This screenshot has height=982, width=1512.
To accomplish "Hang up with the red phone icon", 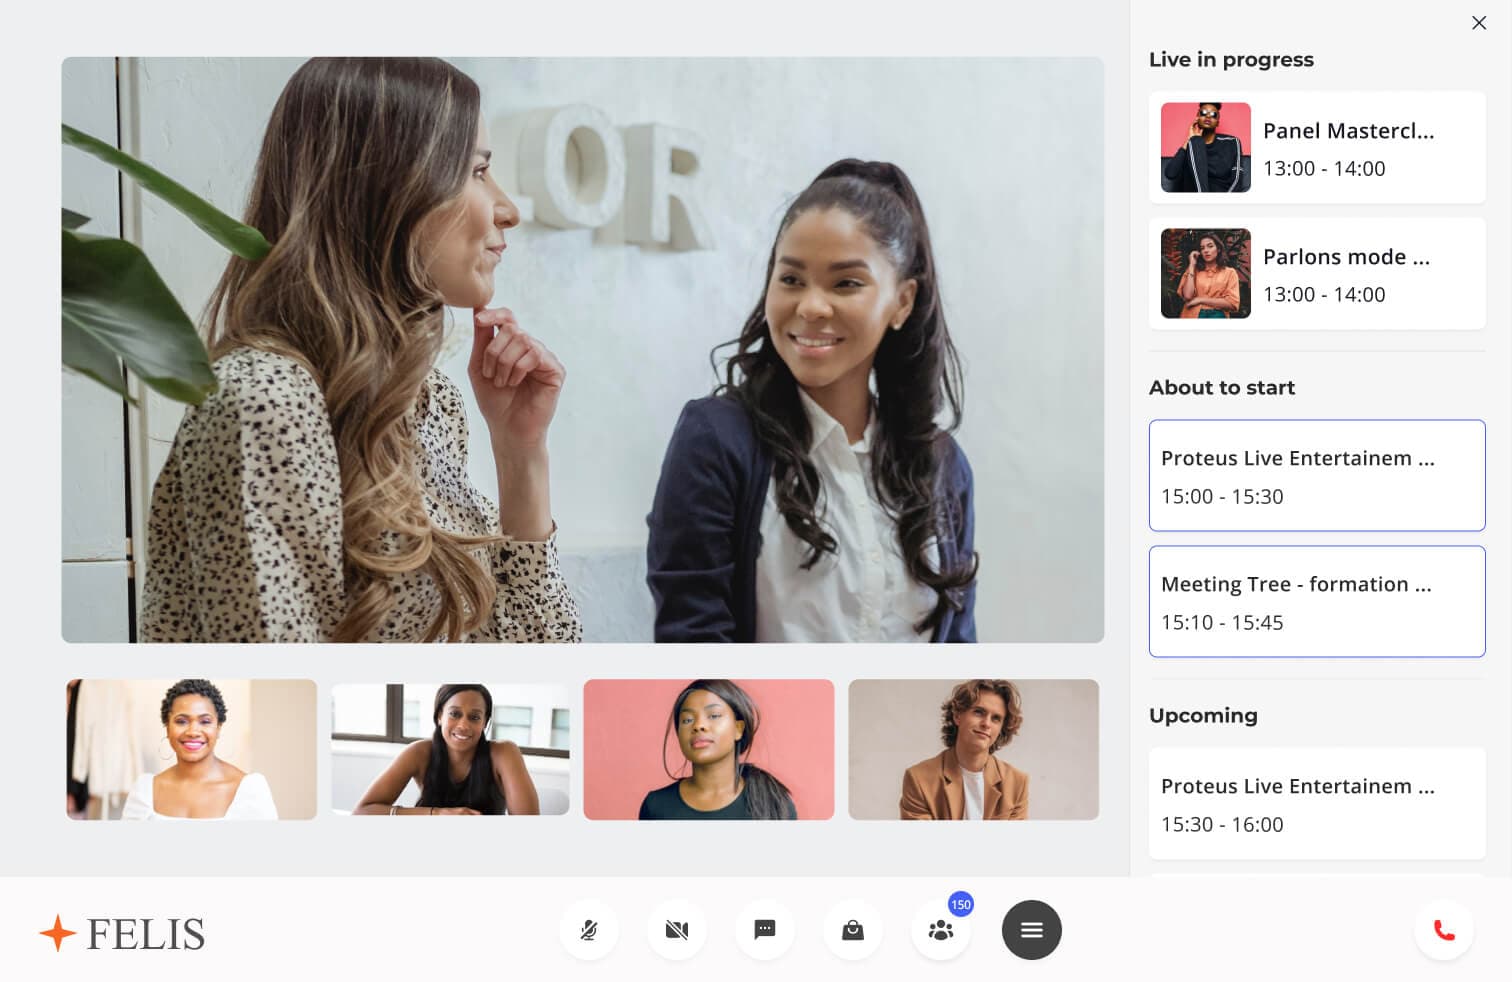I will click(1443, 930).
